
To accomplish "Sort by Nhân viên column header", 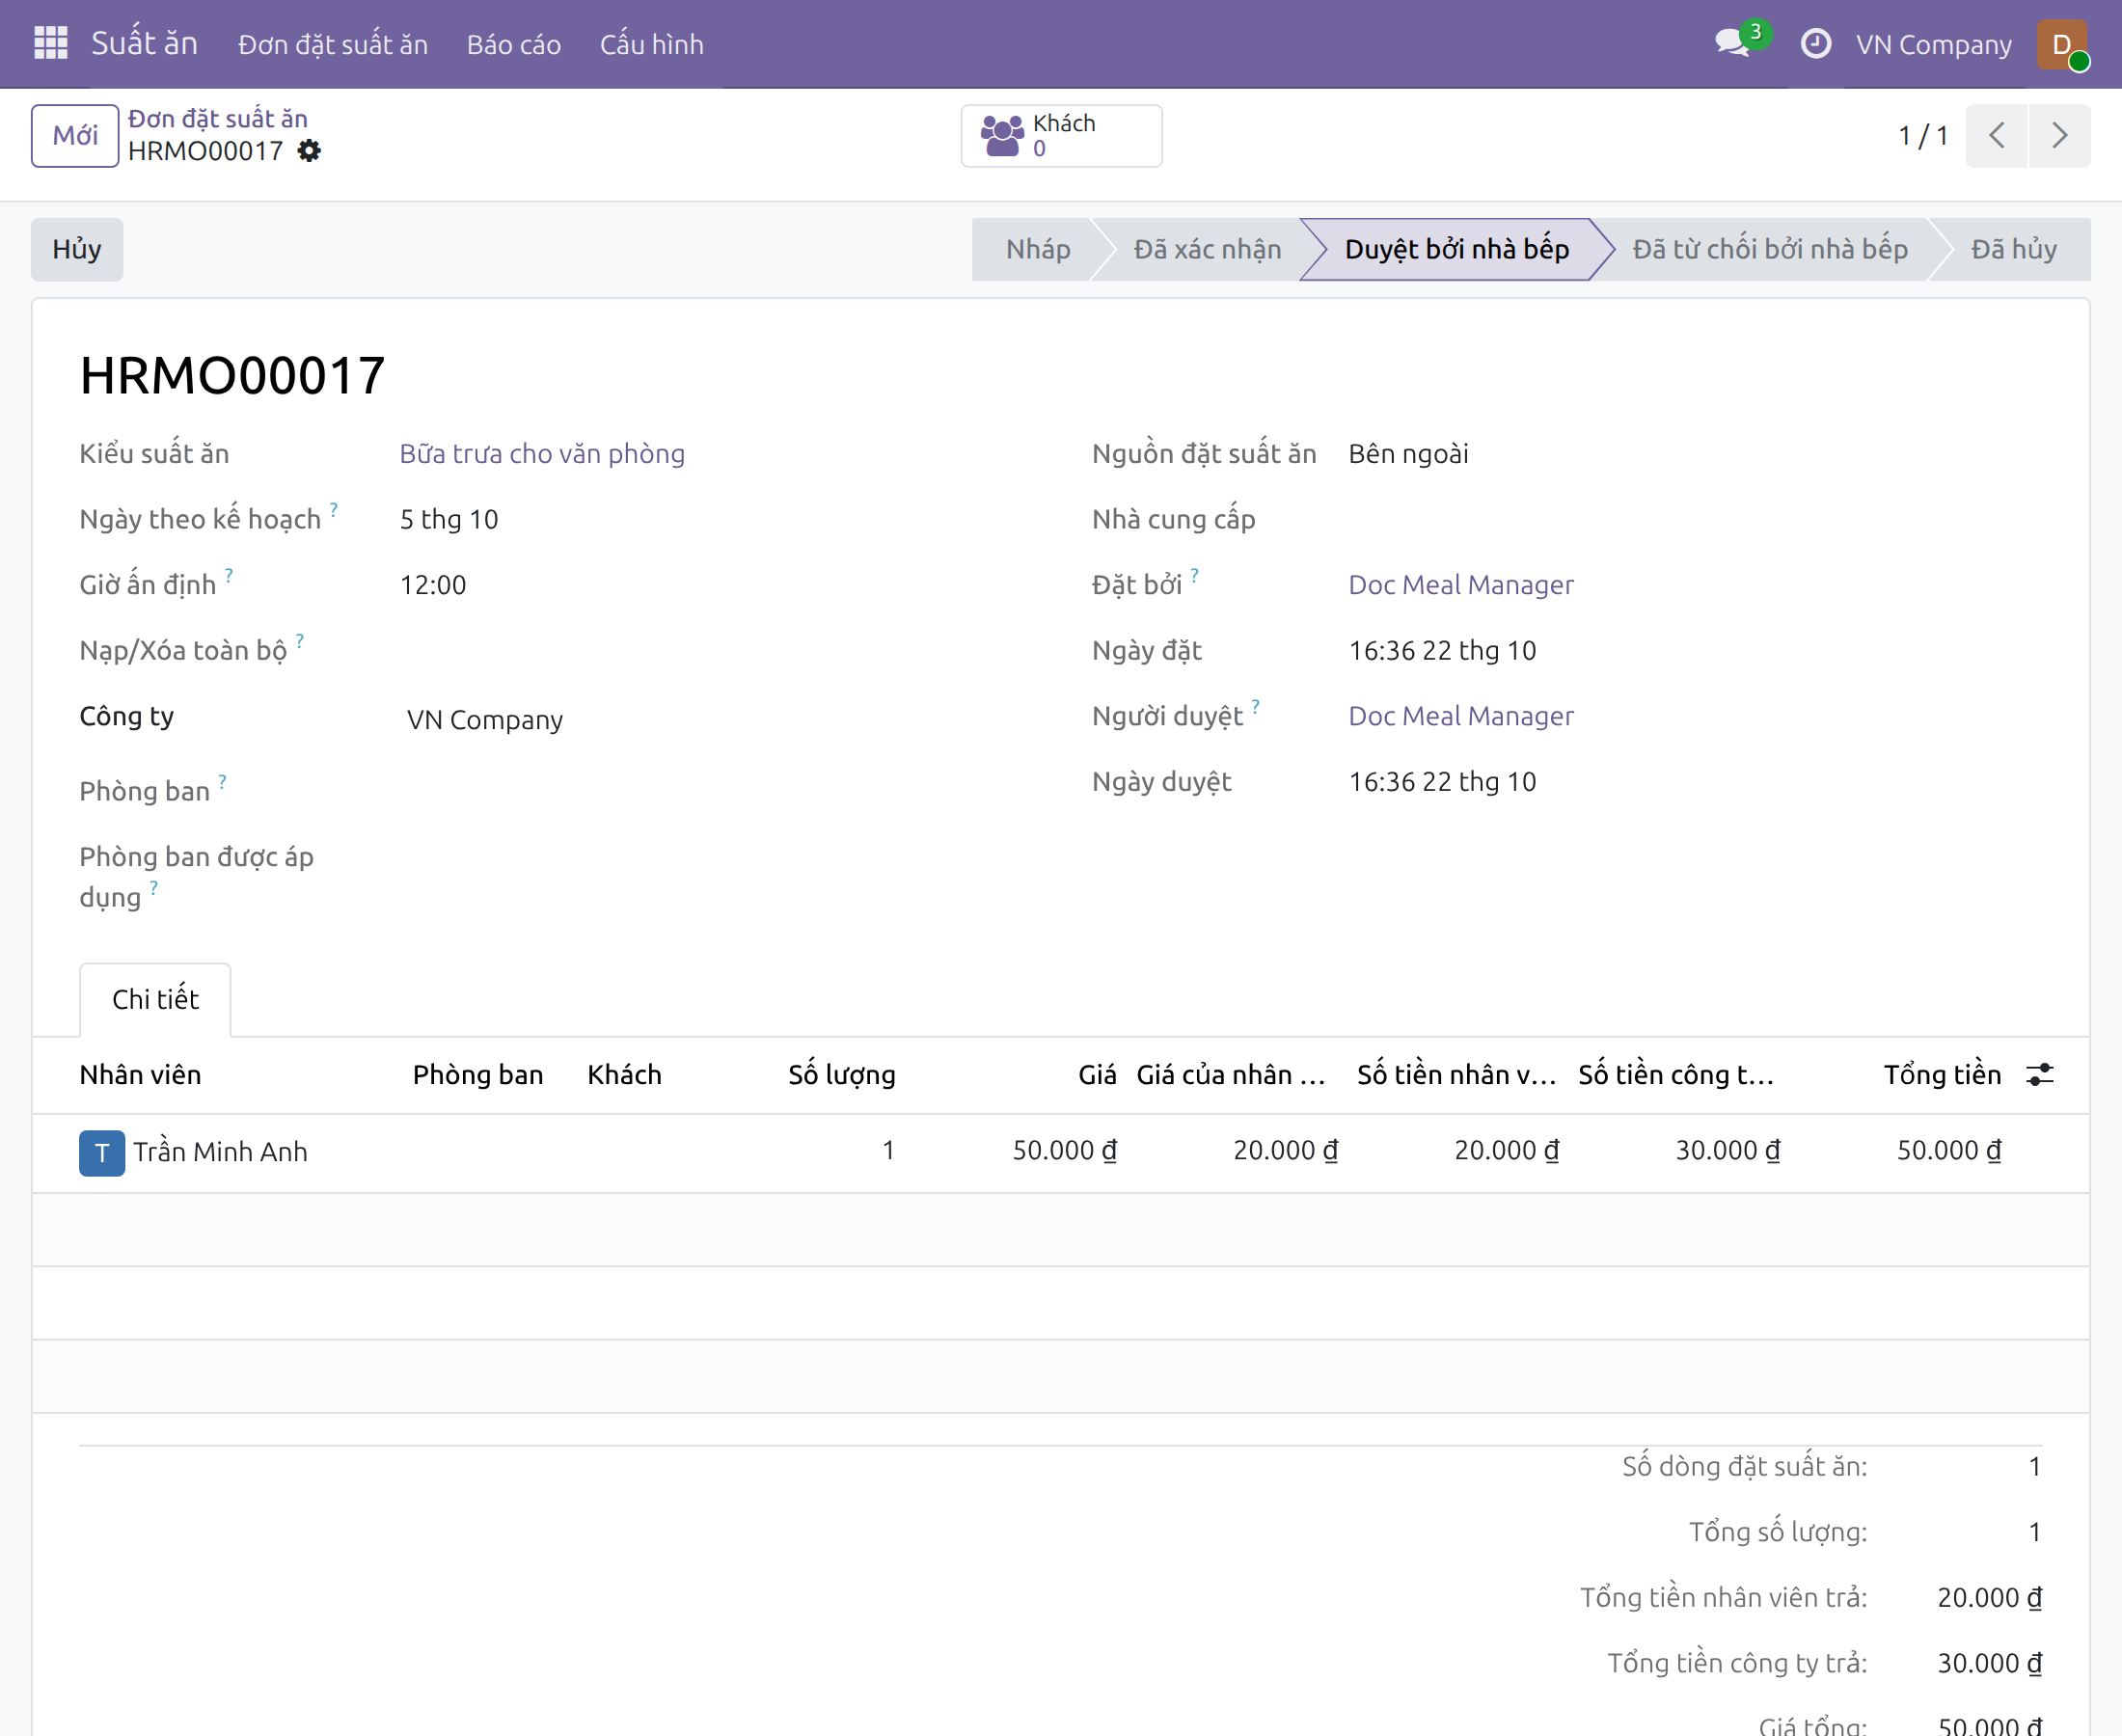I will (140, 1075).
